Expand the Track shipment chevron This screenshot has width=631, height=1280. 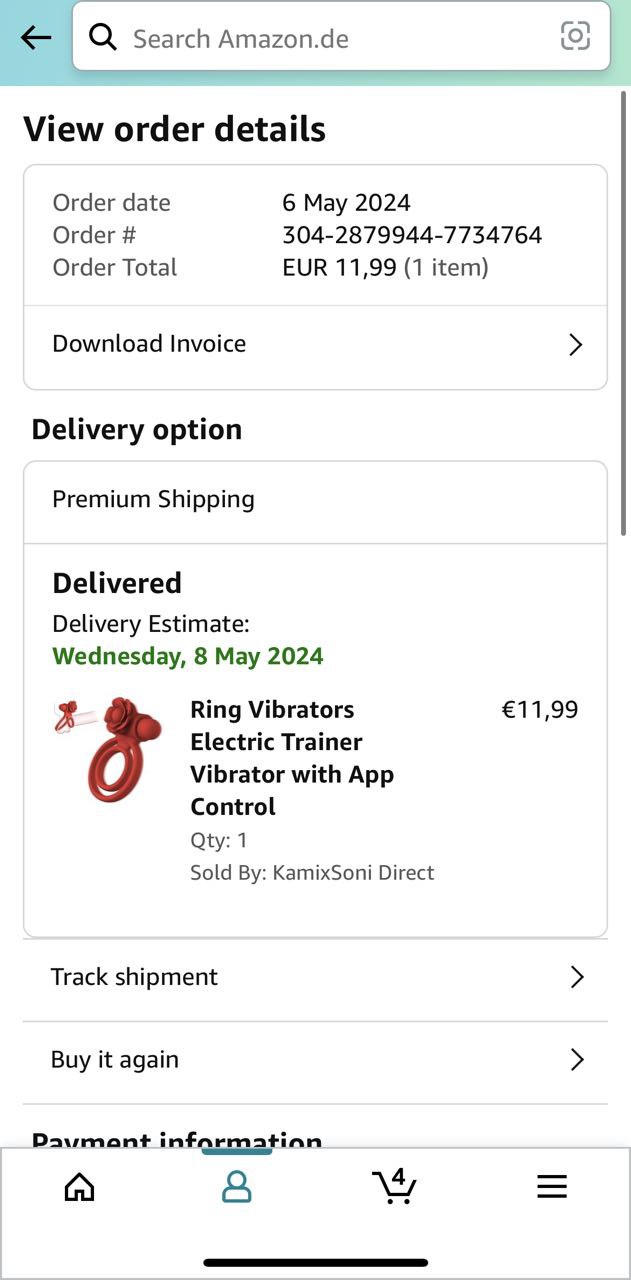[576, 977]
